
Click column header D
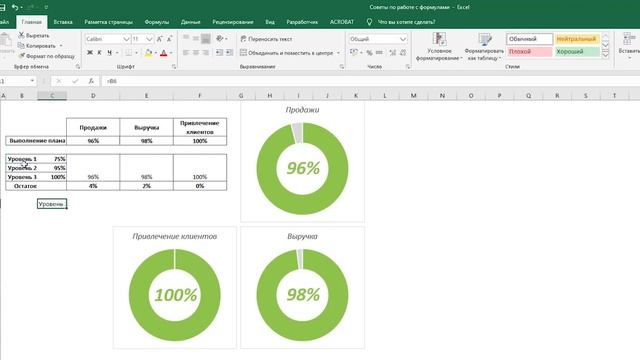[x=93, y=96]
